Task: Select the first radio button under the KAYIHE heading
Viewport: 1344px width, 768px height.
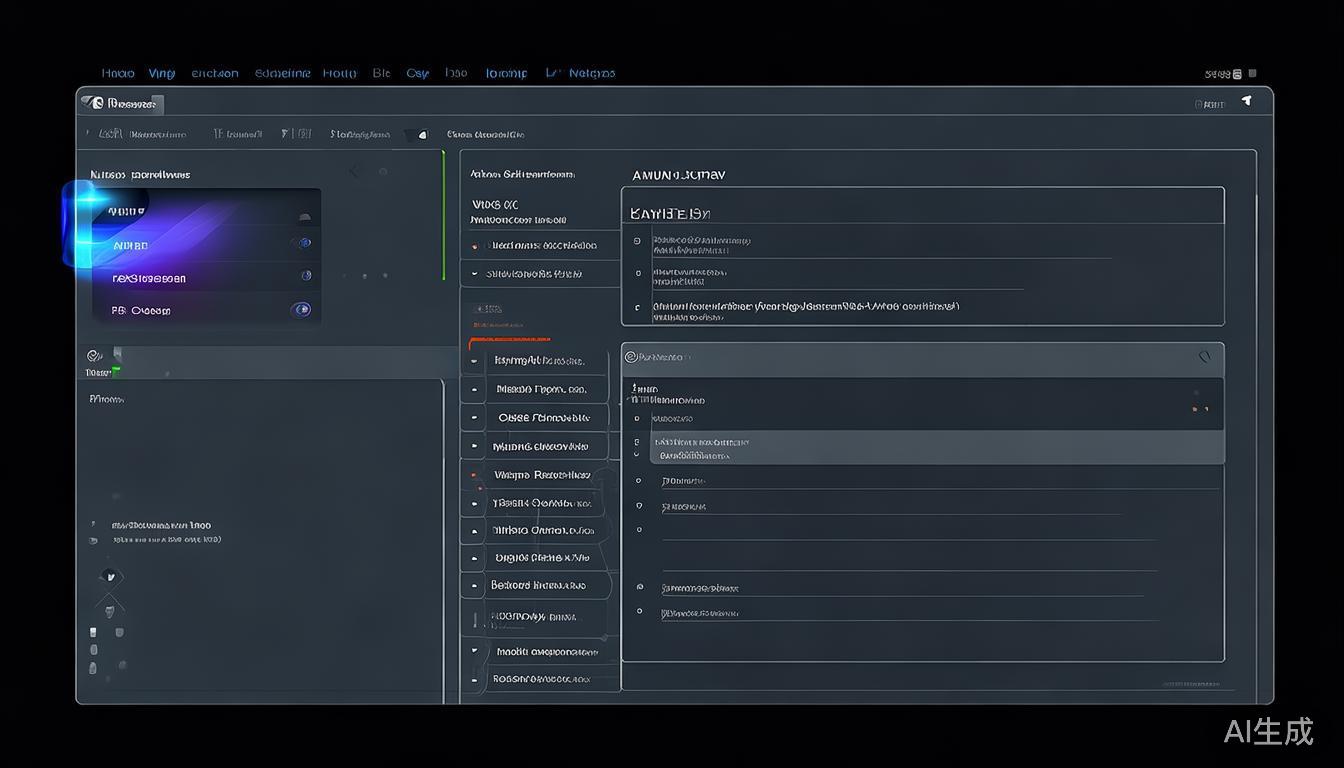Action: point(637,241)
